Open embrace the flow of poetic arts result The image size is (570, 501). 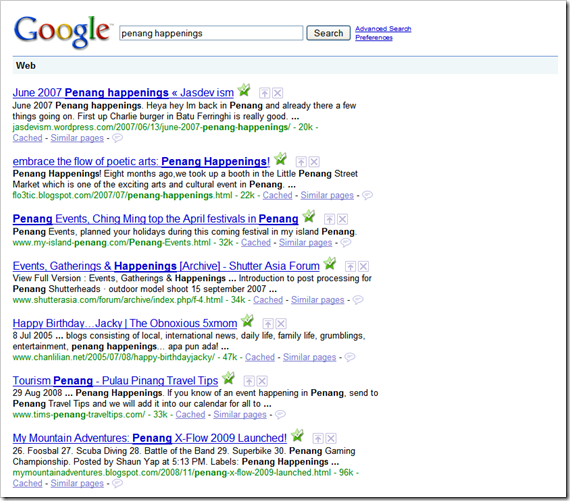click(x=141, y=161)
